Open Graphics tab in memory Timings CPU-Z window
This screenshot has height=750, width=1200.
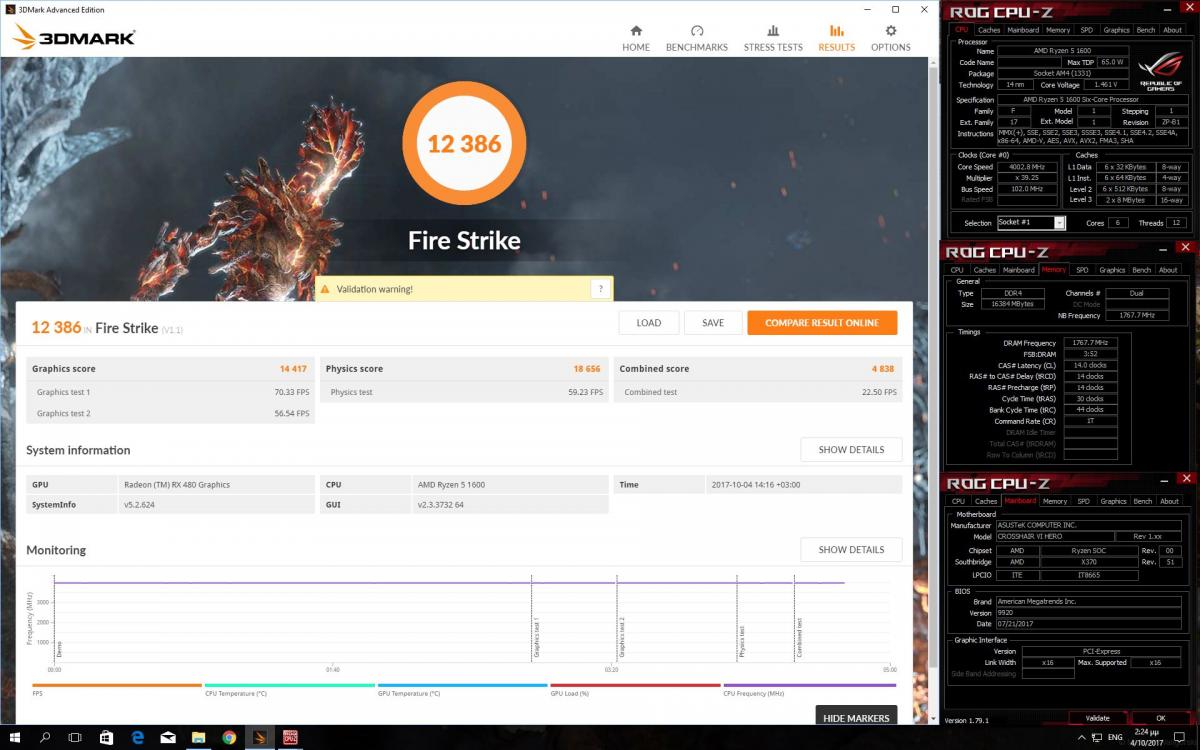coord(1112,270)
